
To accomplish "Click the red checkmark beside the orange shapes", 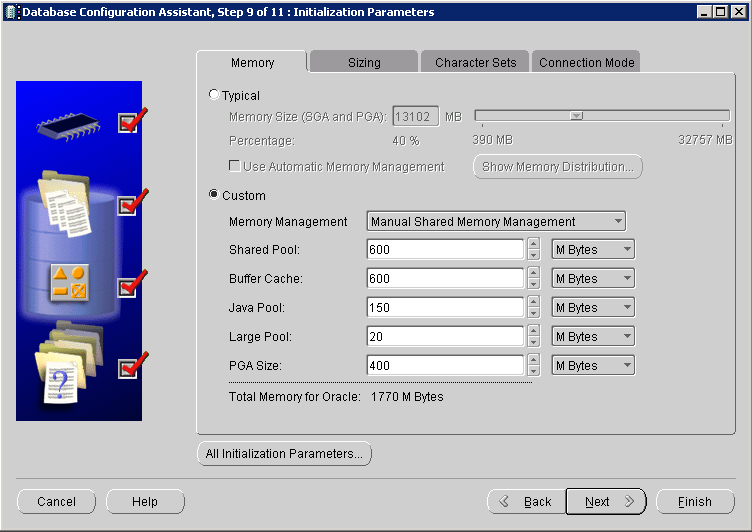I will (132, 284).
